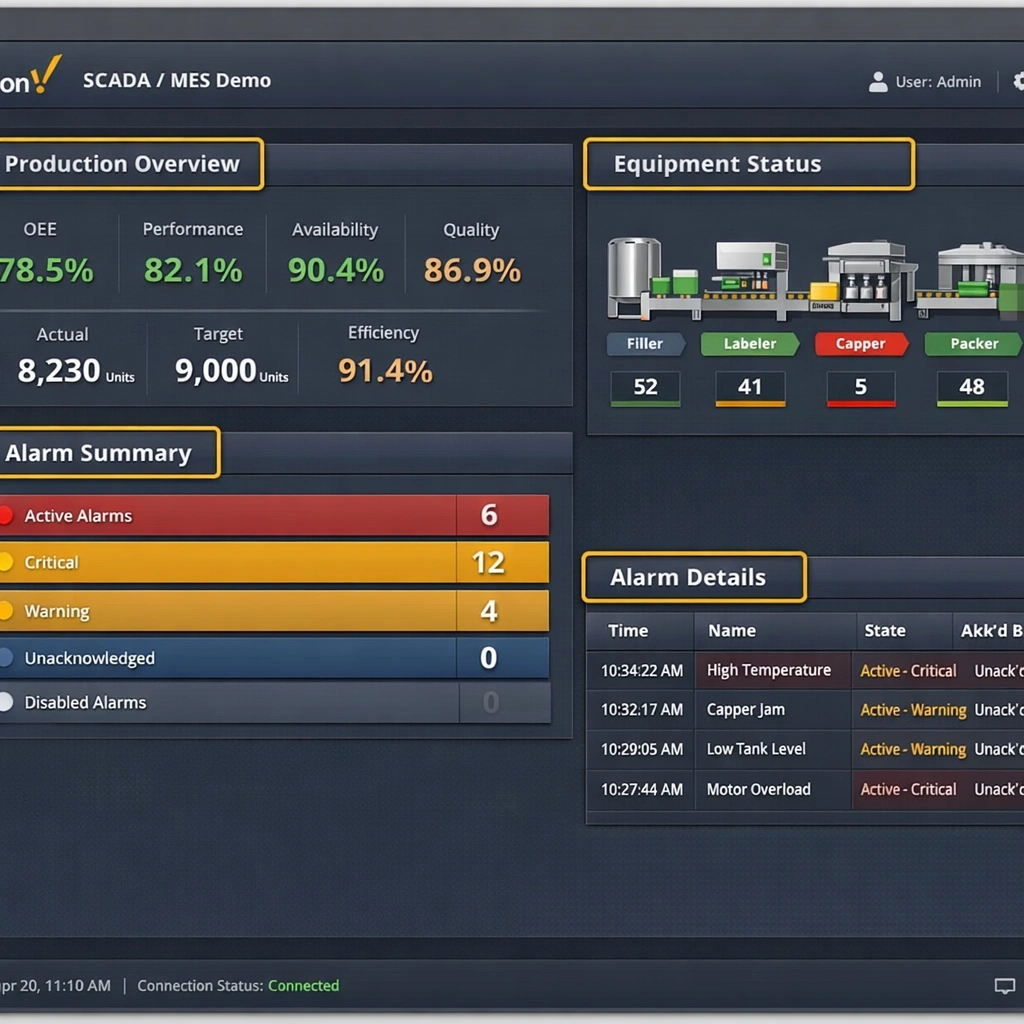
Task: Click the green Labeler status tag
Action: click(750, 344)
